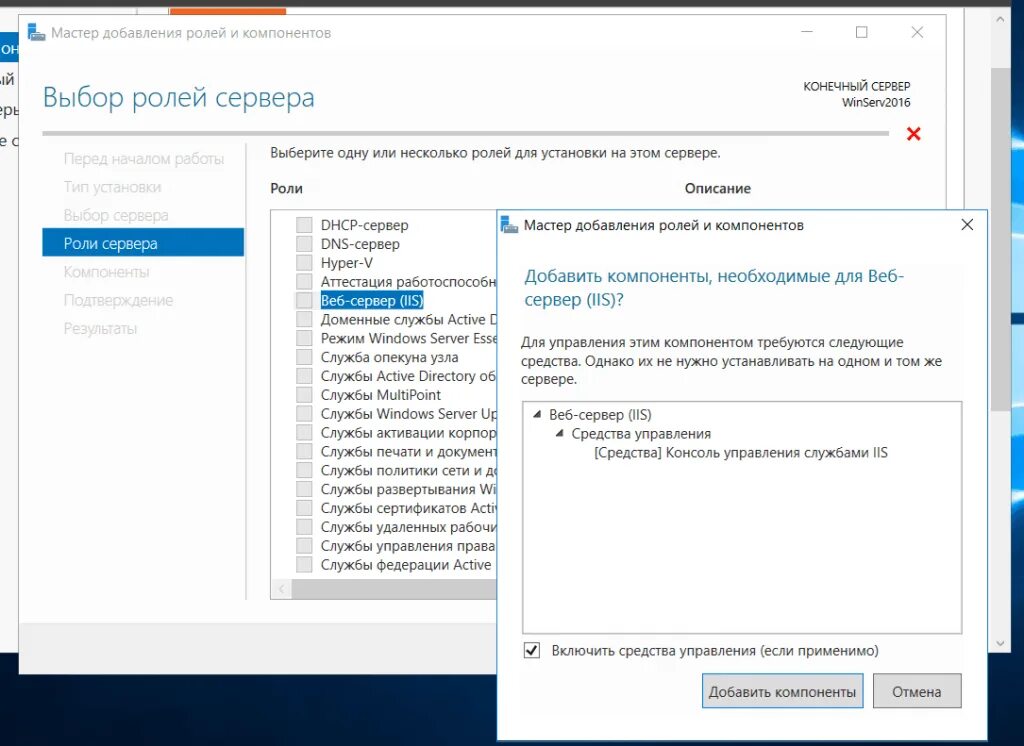
Task: Click the dialog window icon beside its title
Action: 509,225
